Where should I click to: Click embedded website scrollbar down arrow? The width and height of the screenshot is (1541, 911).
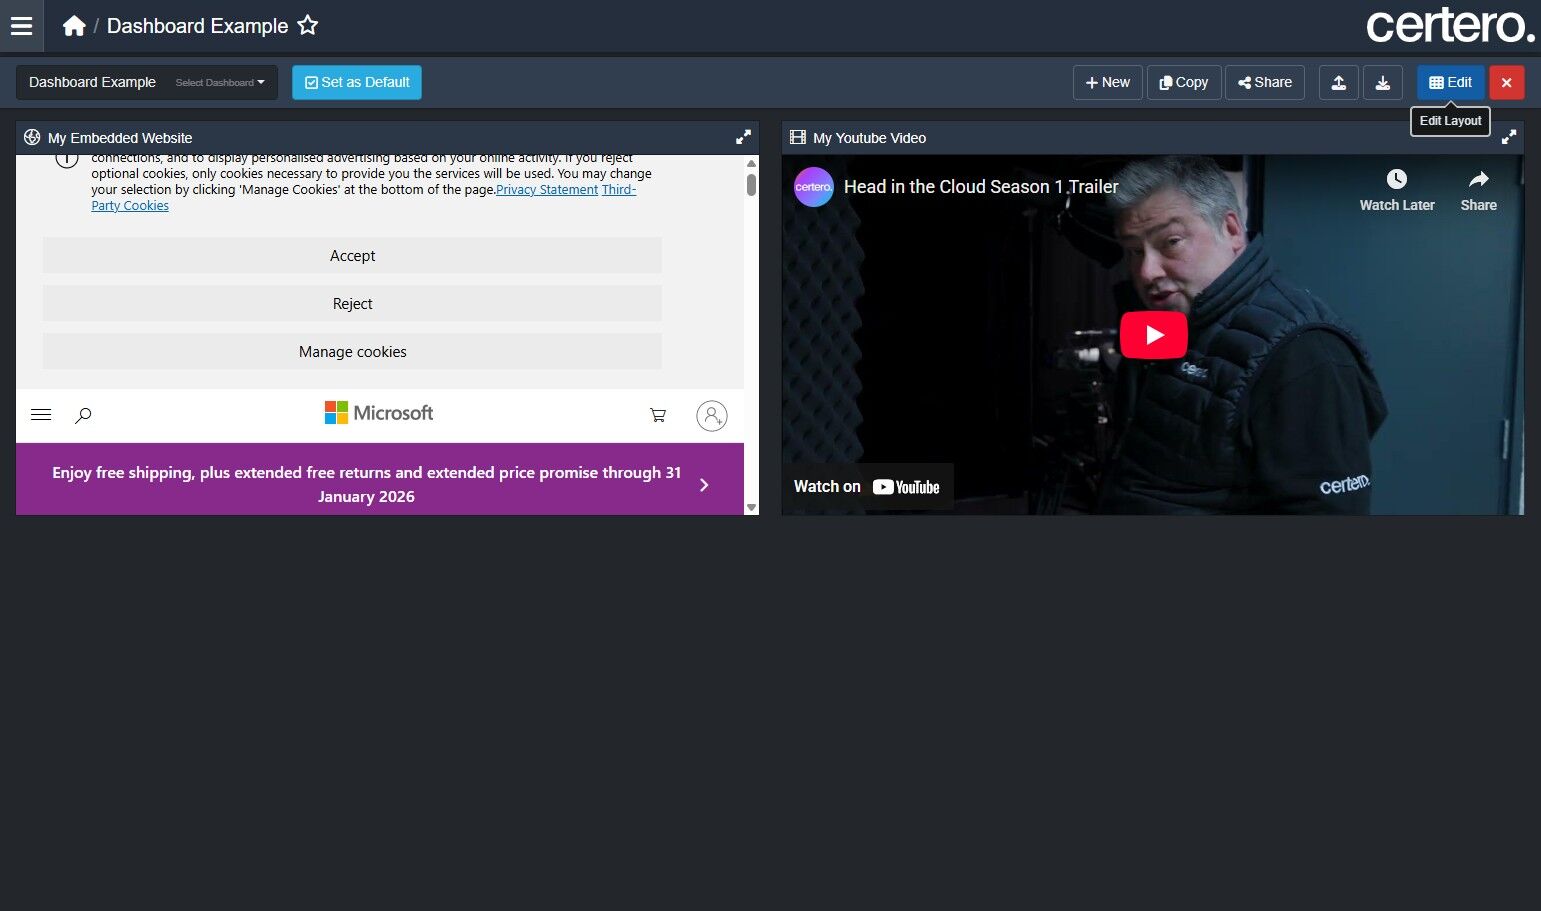[x=752, y=508]
